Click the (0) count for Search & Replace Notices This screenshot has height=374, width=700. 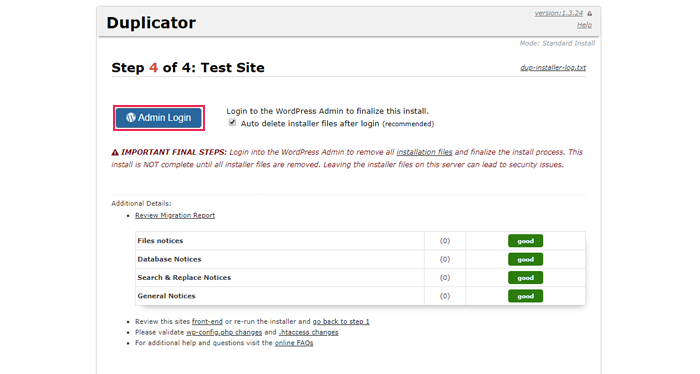pyautogui.click(x=445, y=277)
